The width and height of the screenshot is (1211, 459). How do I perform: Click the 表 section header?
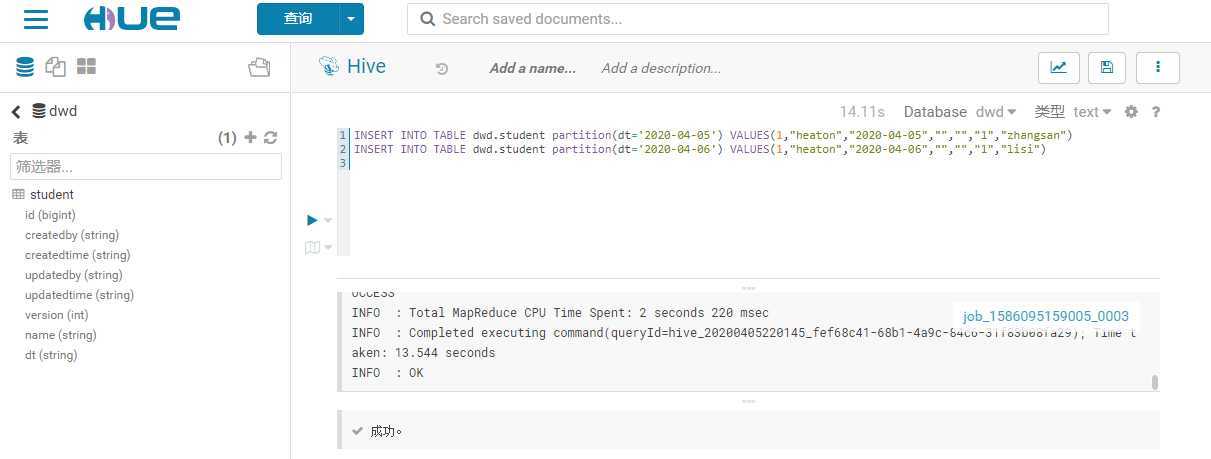(21, 138)
